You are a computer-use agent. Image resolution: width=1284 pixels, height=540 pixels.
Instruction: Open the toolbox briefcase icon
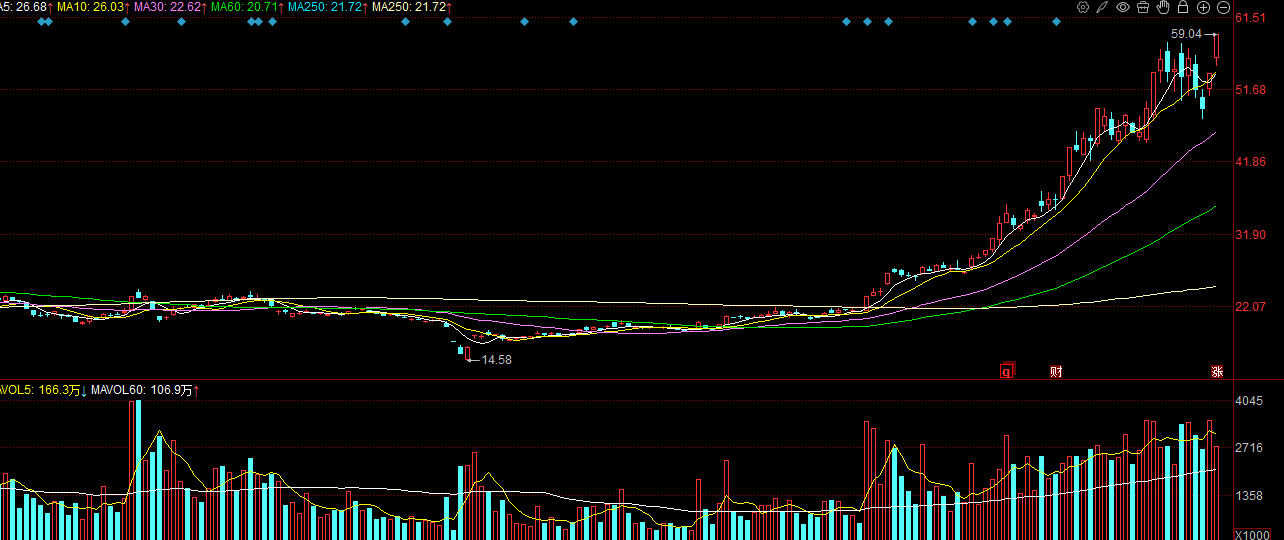(x=1143, y=7)
